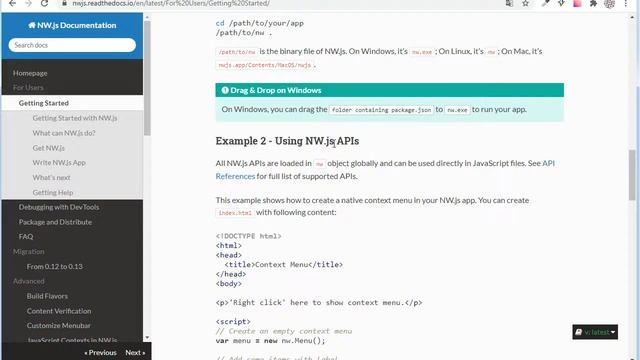Reload the page with the refresh icon
This screenshot has width=640, height=360.
coord(44,3)
